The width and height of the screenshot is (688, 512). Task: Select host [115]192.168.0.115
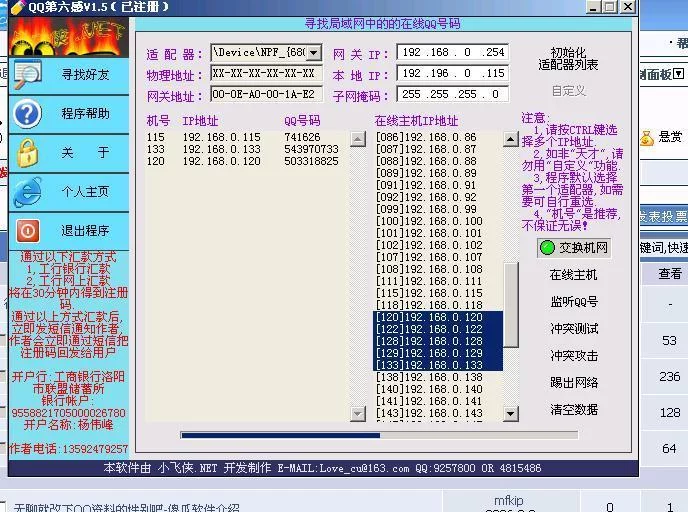pyautogui.click(x=438, y=293)
